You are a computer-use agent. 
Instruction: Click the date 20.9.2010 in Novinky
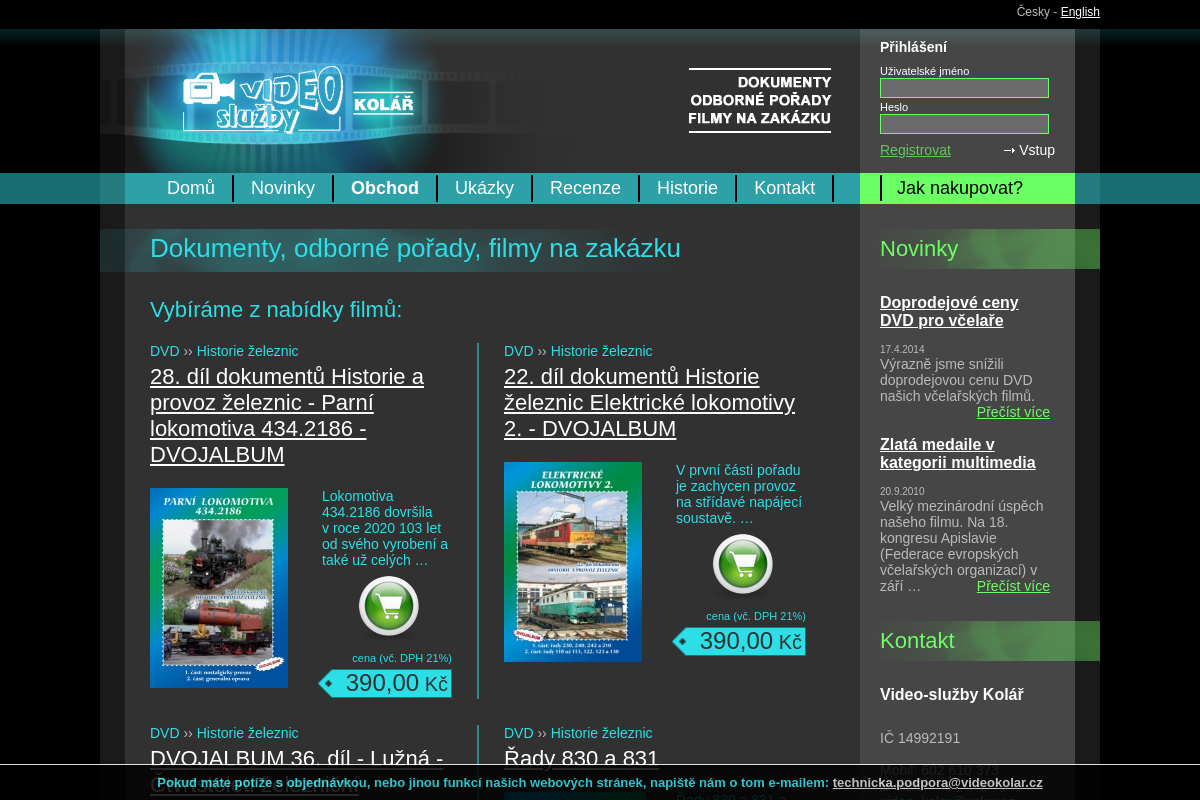point(902,492)
